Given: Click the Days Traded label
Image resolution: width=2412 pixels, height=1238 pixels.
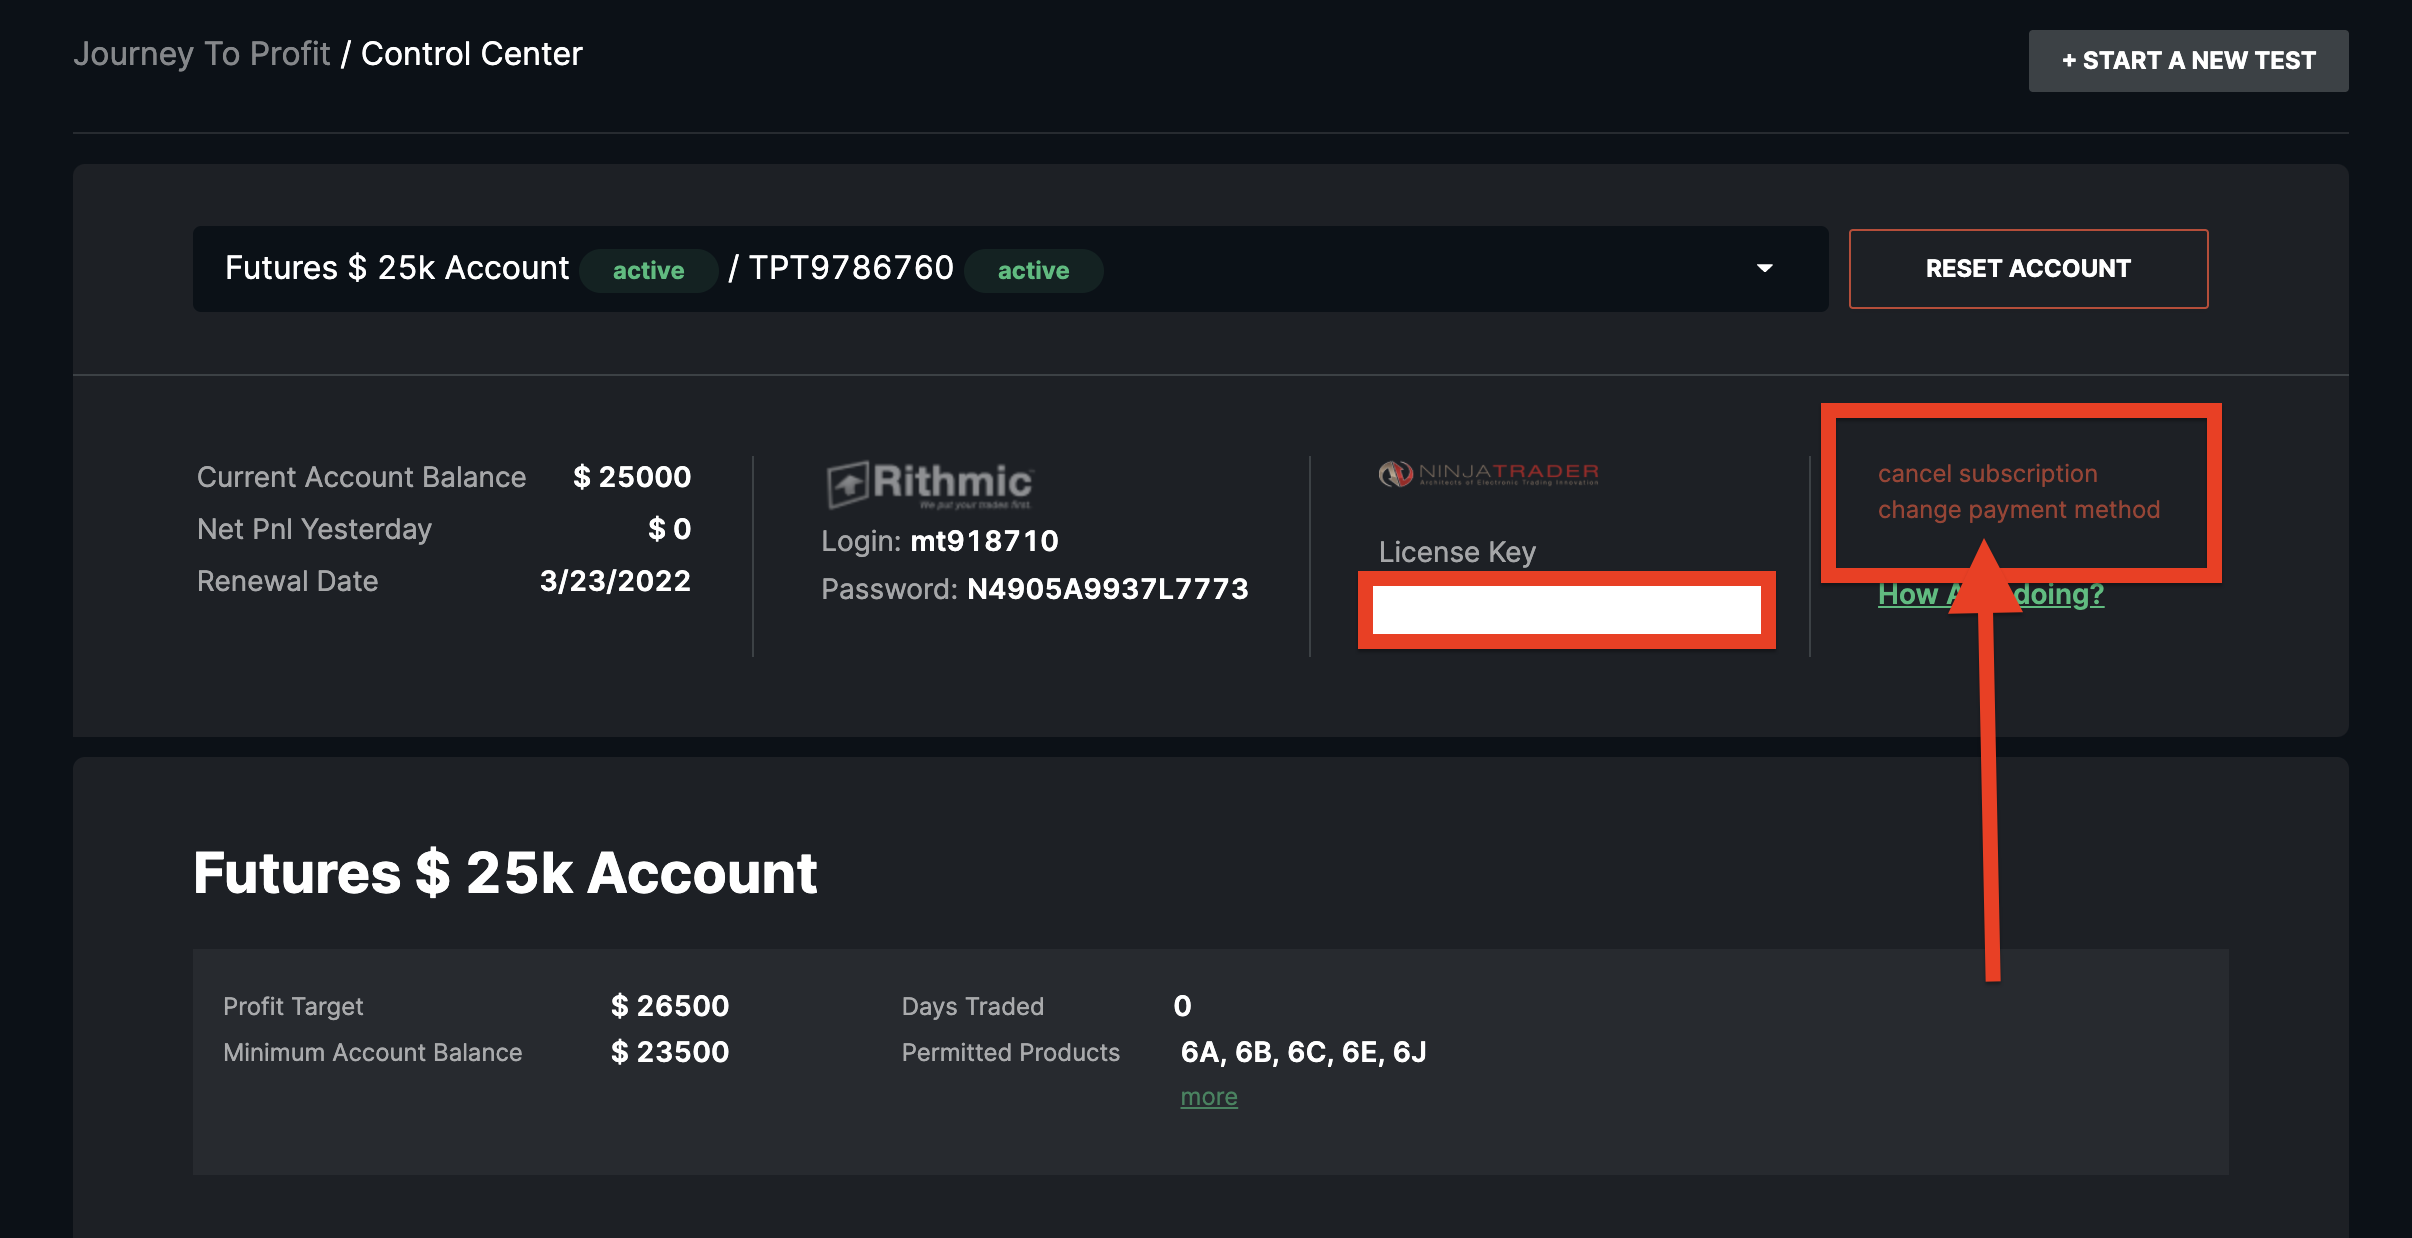Looking at the screenshot, I should 972,1006.
